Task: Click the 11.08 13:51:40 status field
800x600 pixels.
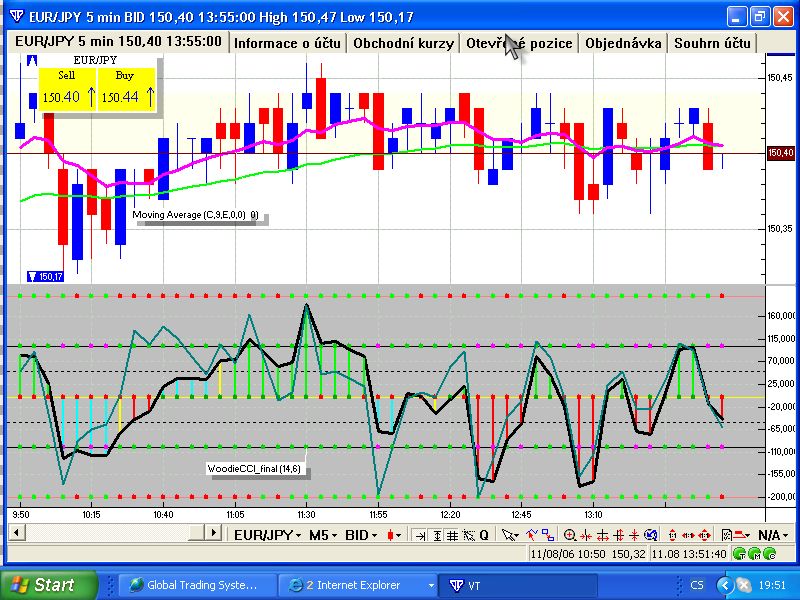Action: pos(689,554)
